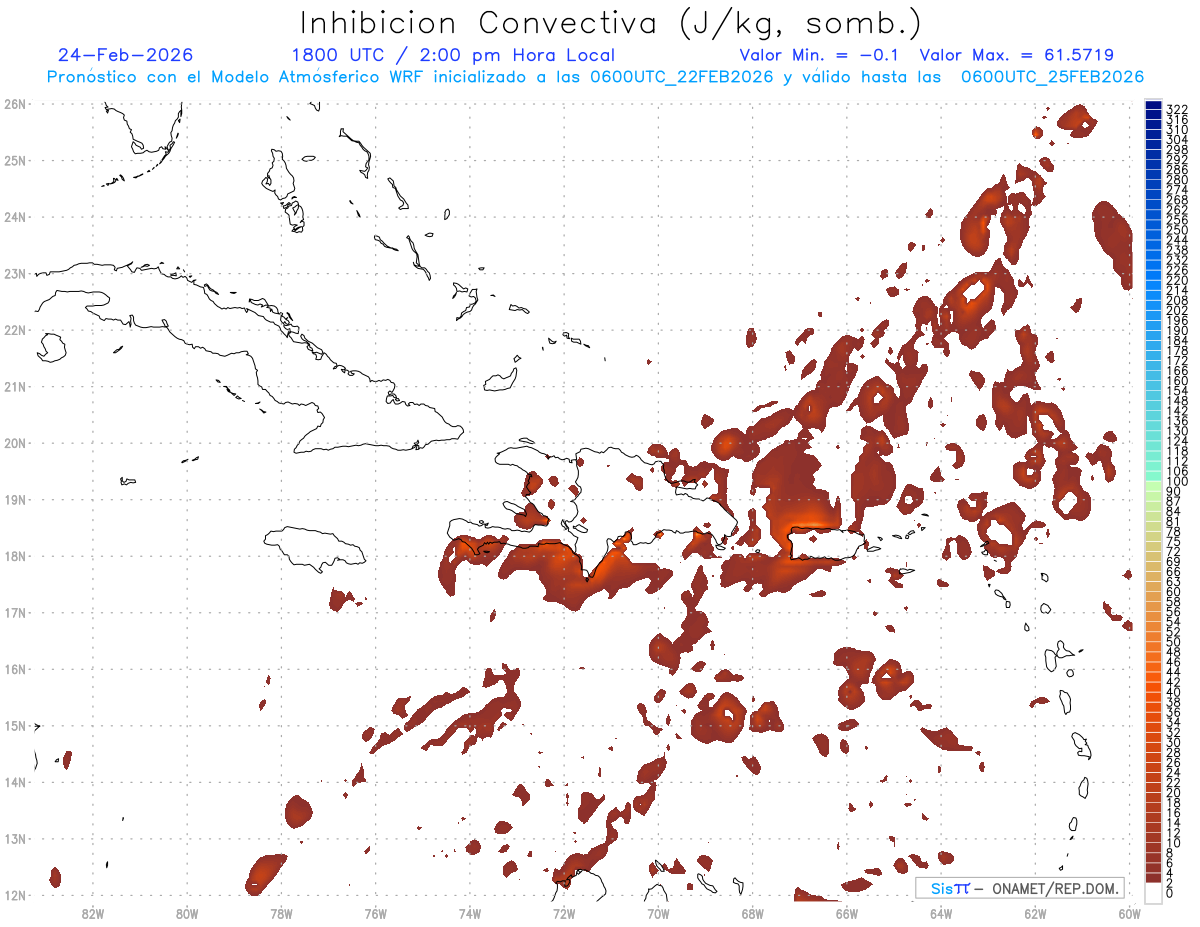The height and width of the screenshot is (927, 1200).
Task: Click the 74W longitude label
Action: (x=469, y=912)
